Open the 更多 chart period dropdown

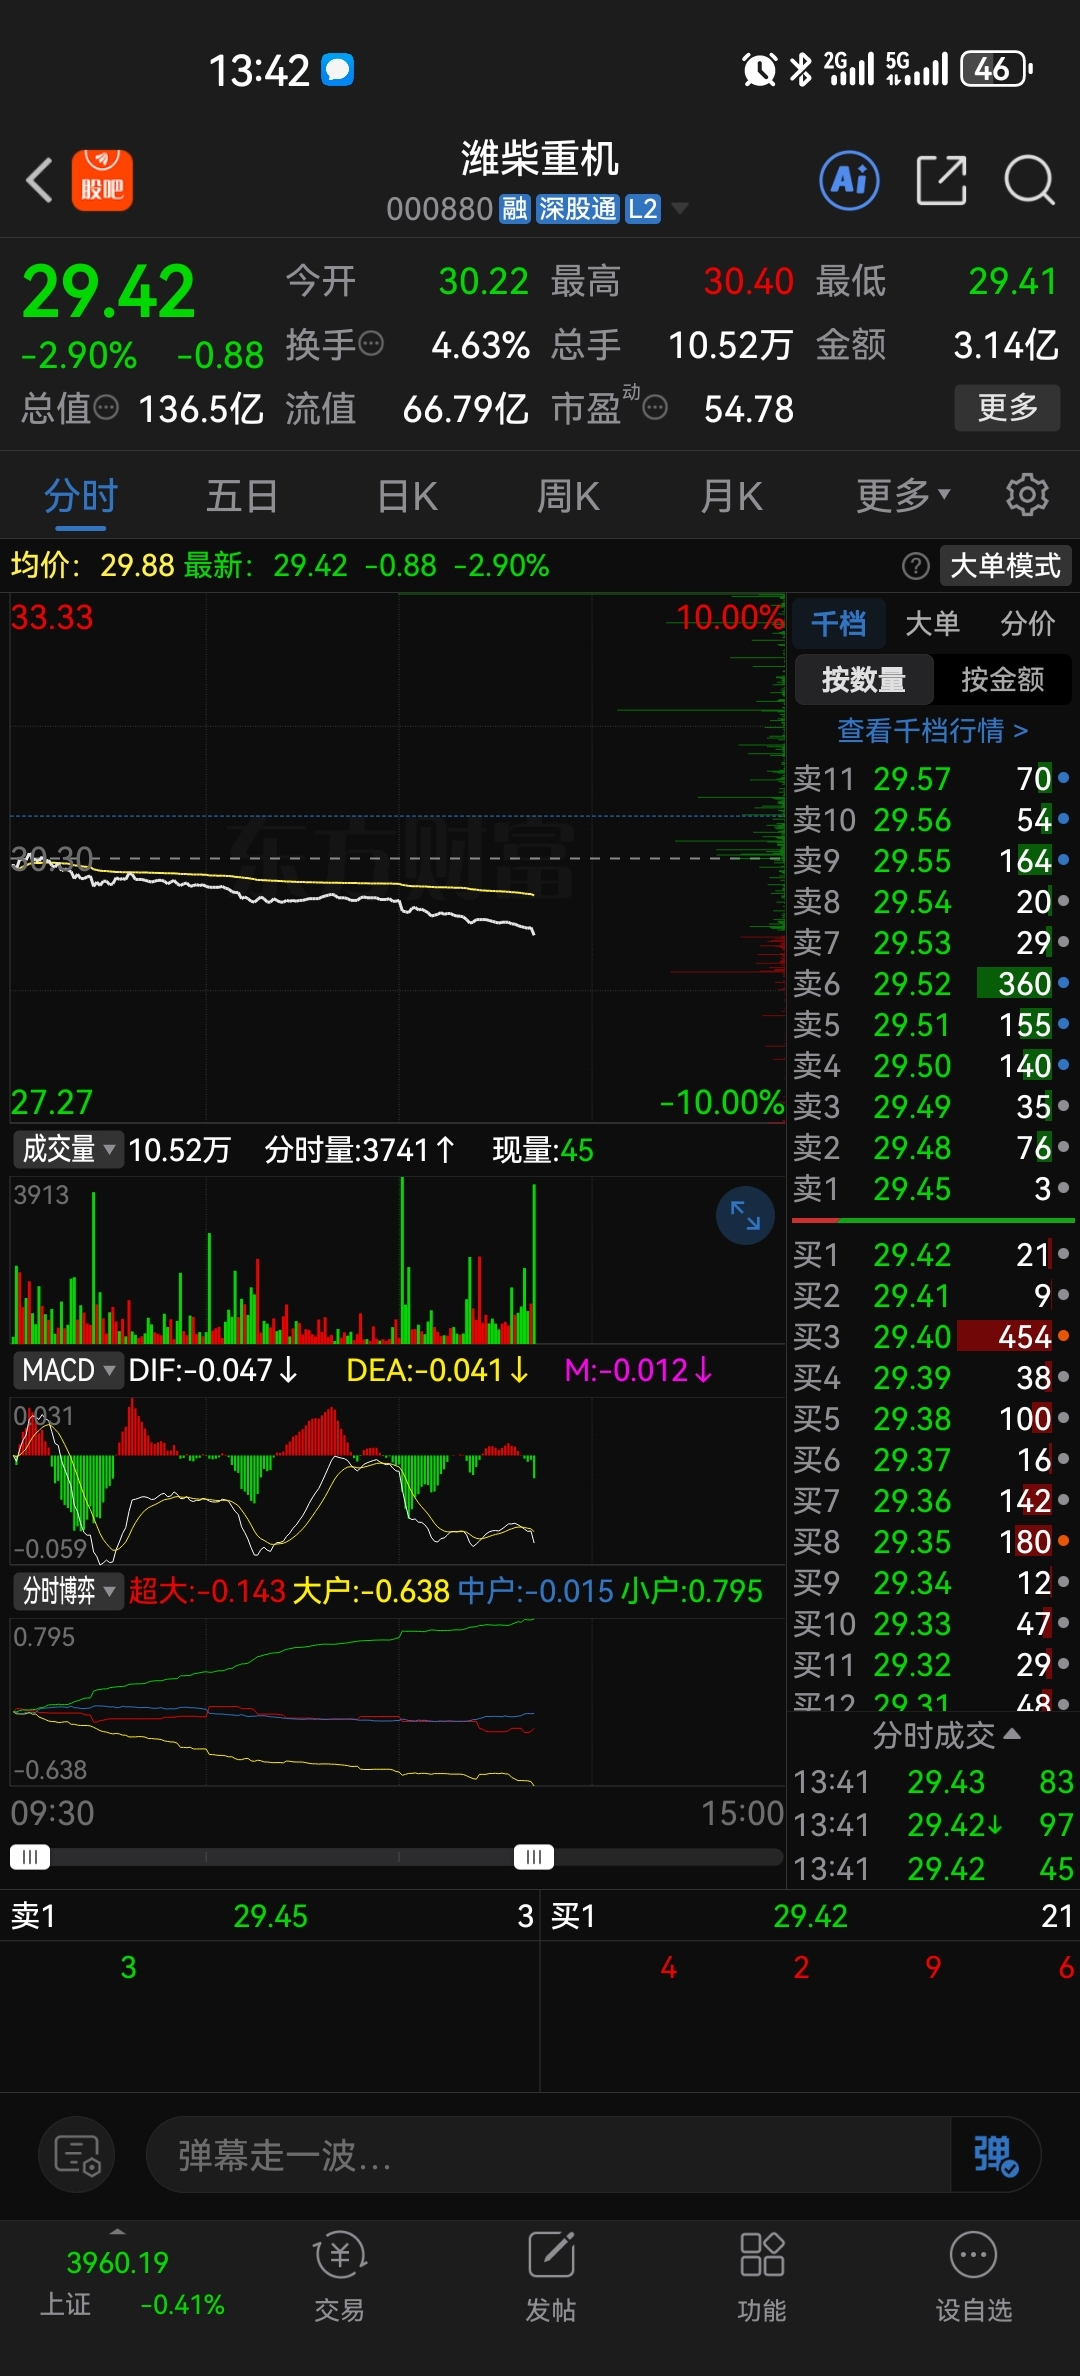point(902,495)
